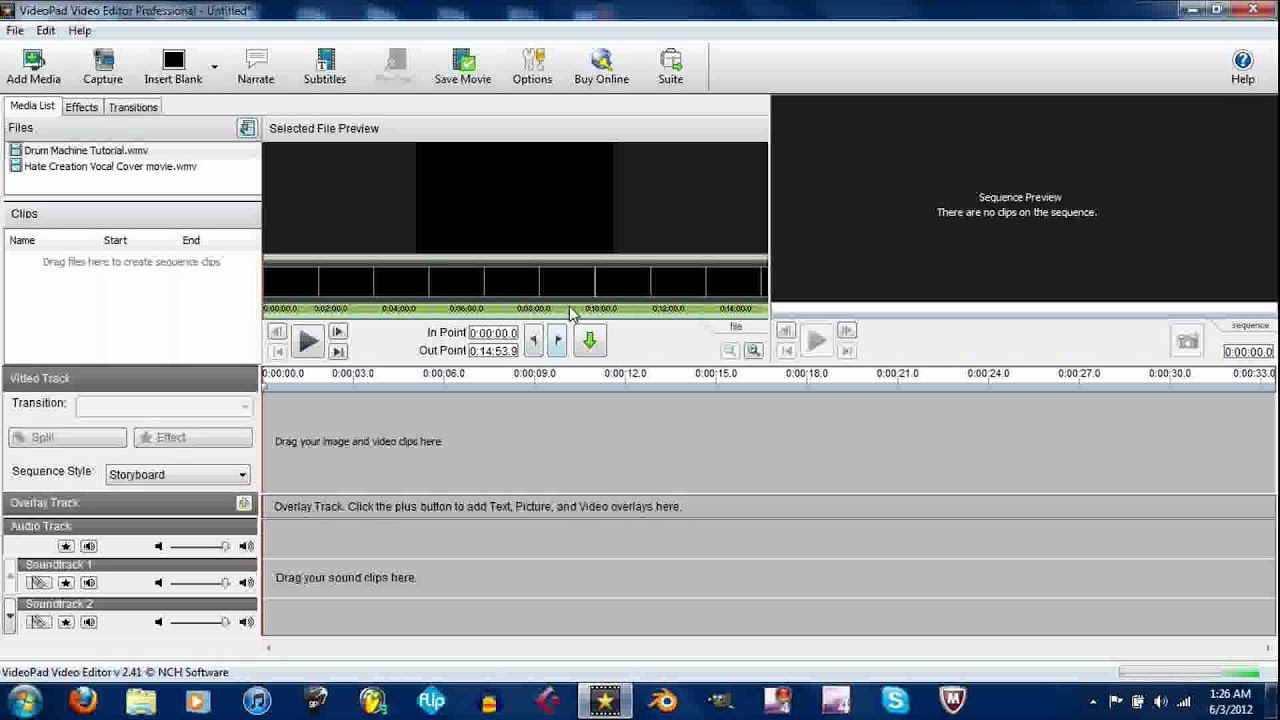Click the Files panel view icon

click(246, 128)
